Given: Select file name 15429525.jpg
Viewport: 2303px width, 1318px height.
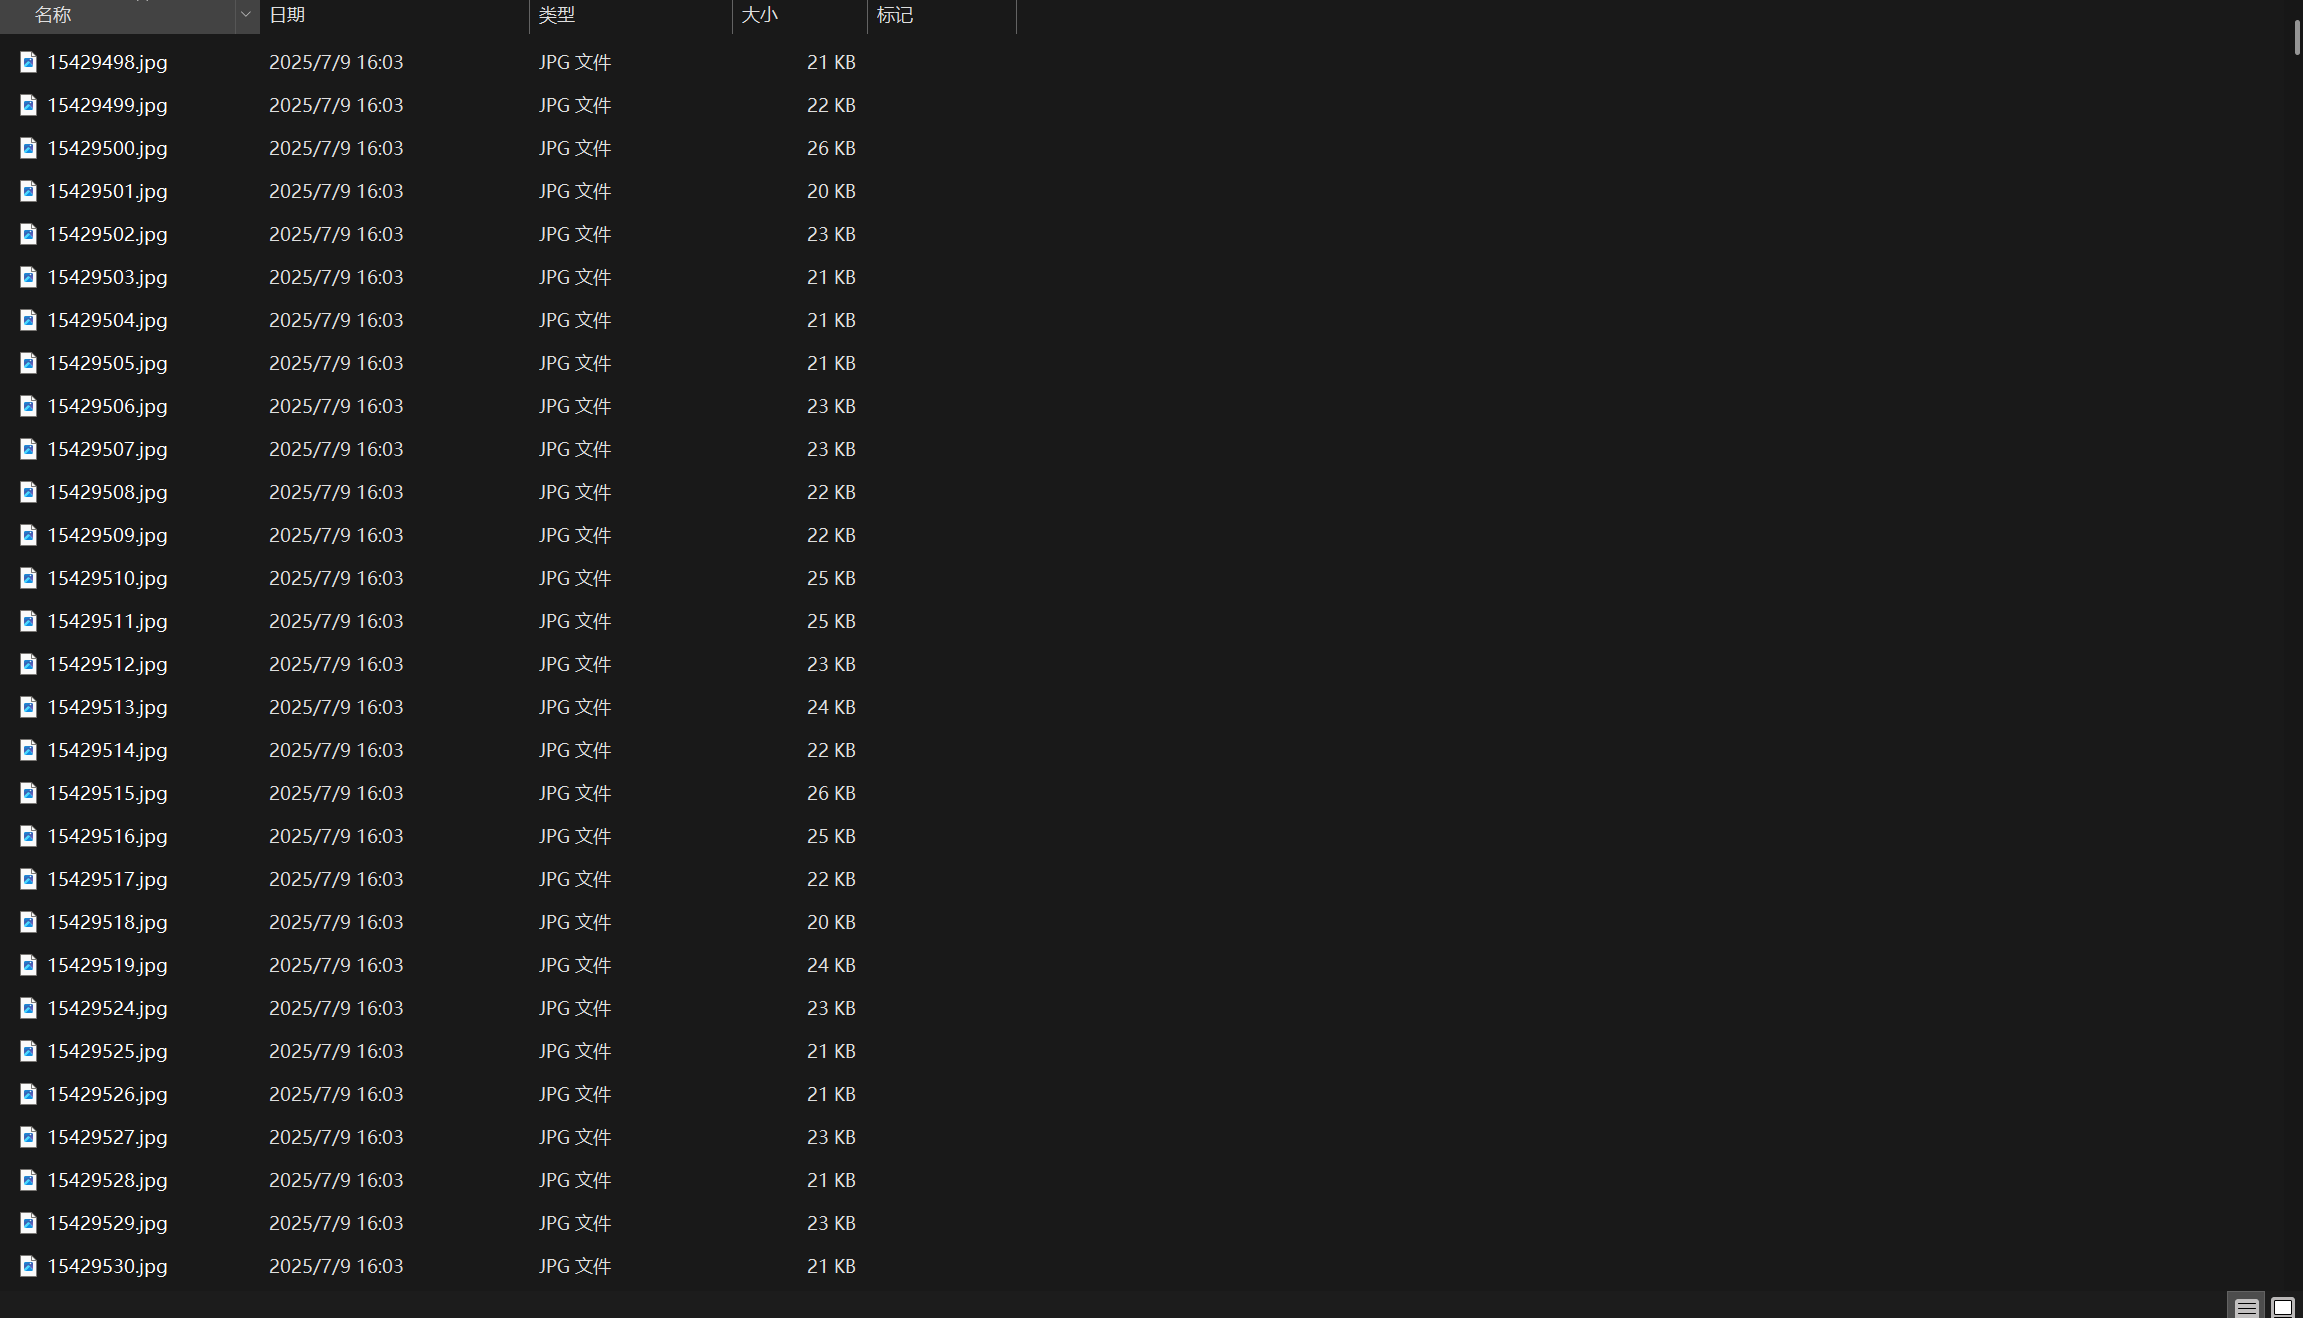Looking at the screenshot, I should coord(107,1051).
